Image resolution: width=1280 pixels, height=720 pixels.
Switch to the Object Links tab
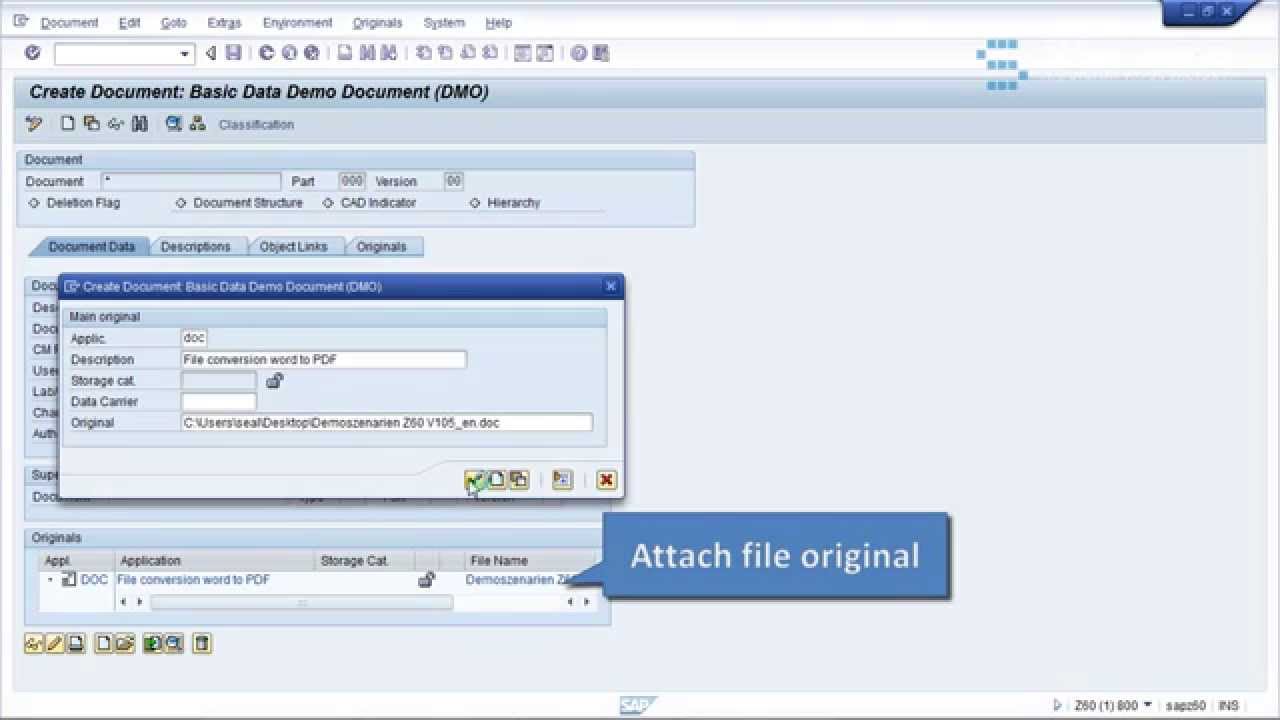pyautogui.click(x=293, y=246)
